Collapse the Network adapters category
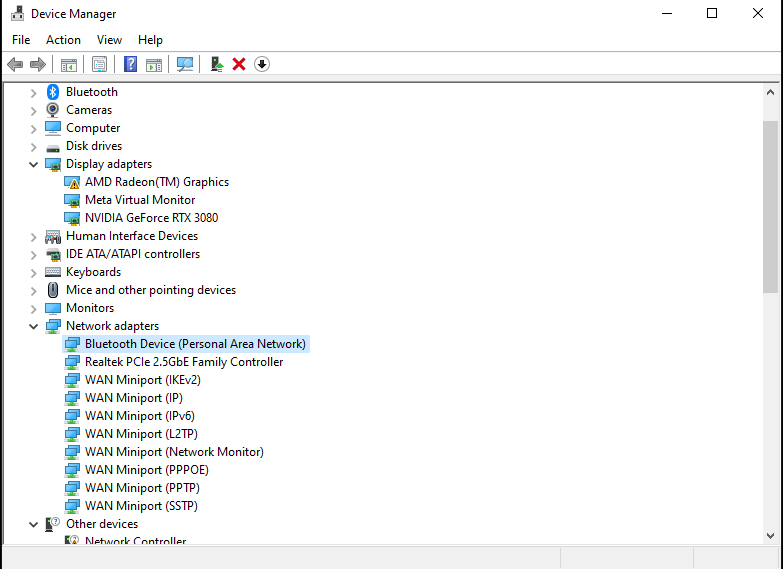 click(x=33, y=326)
